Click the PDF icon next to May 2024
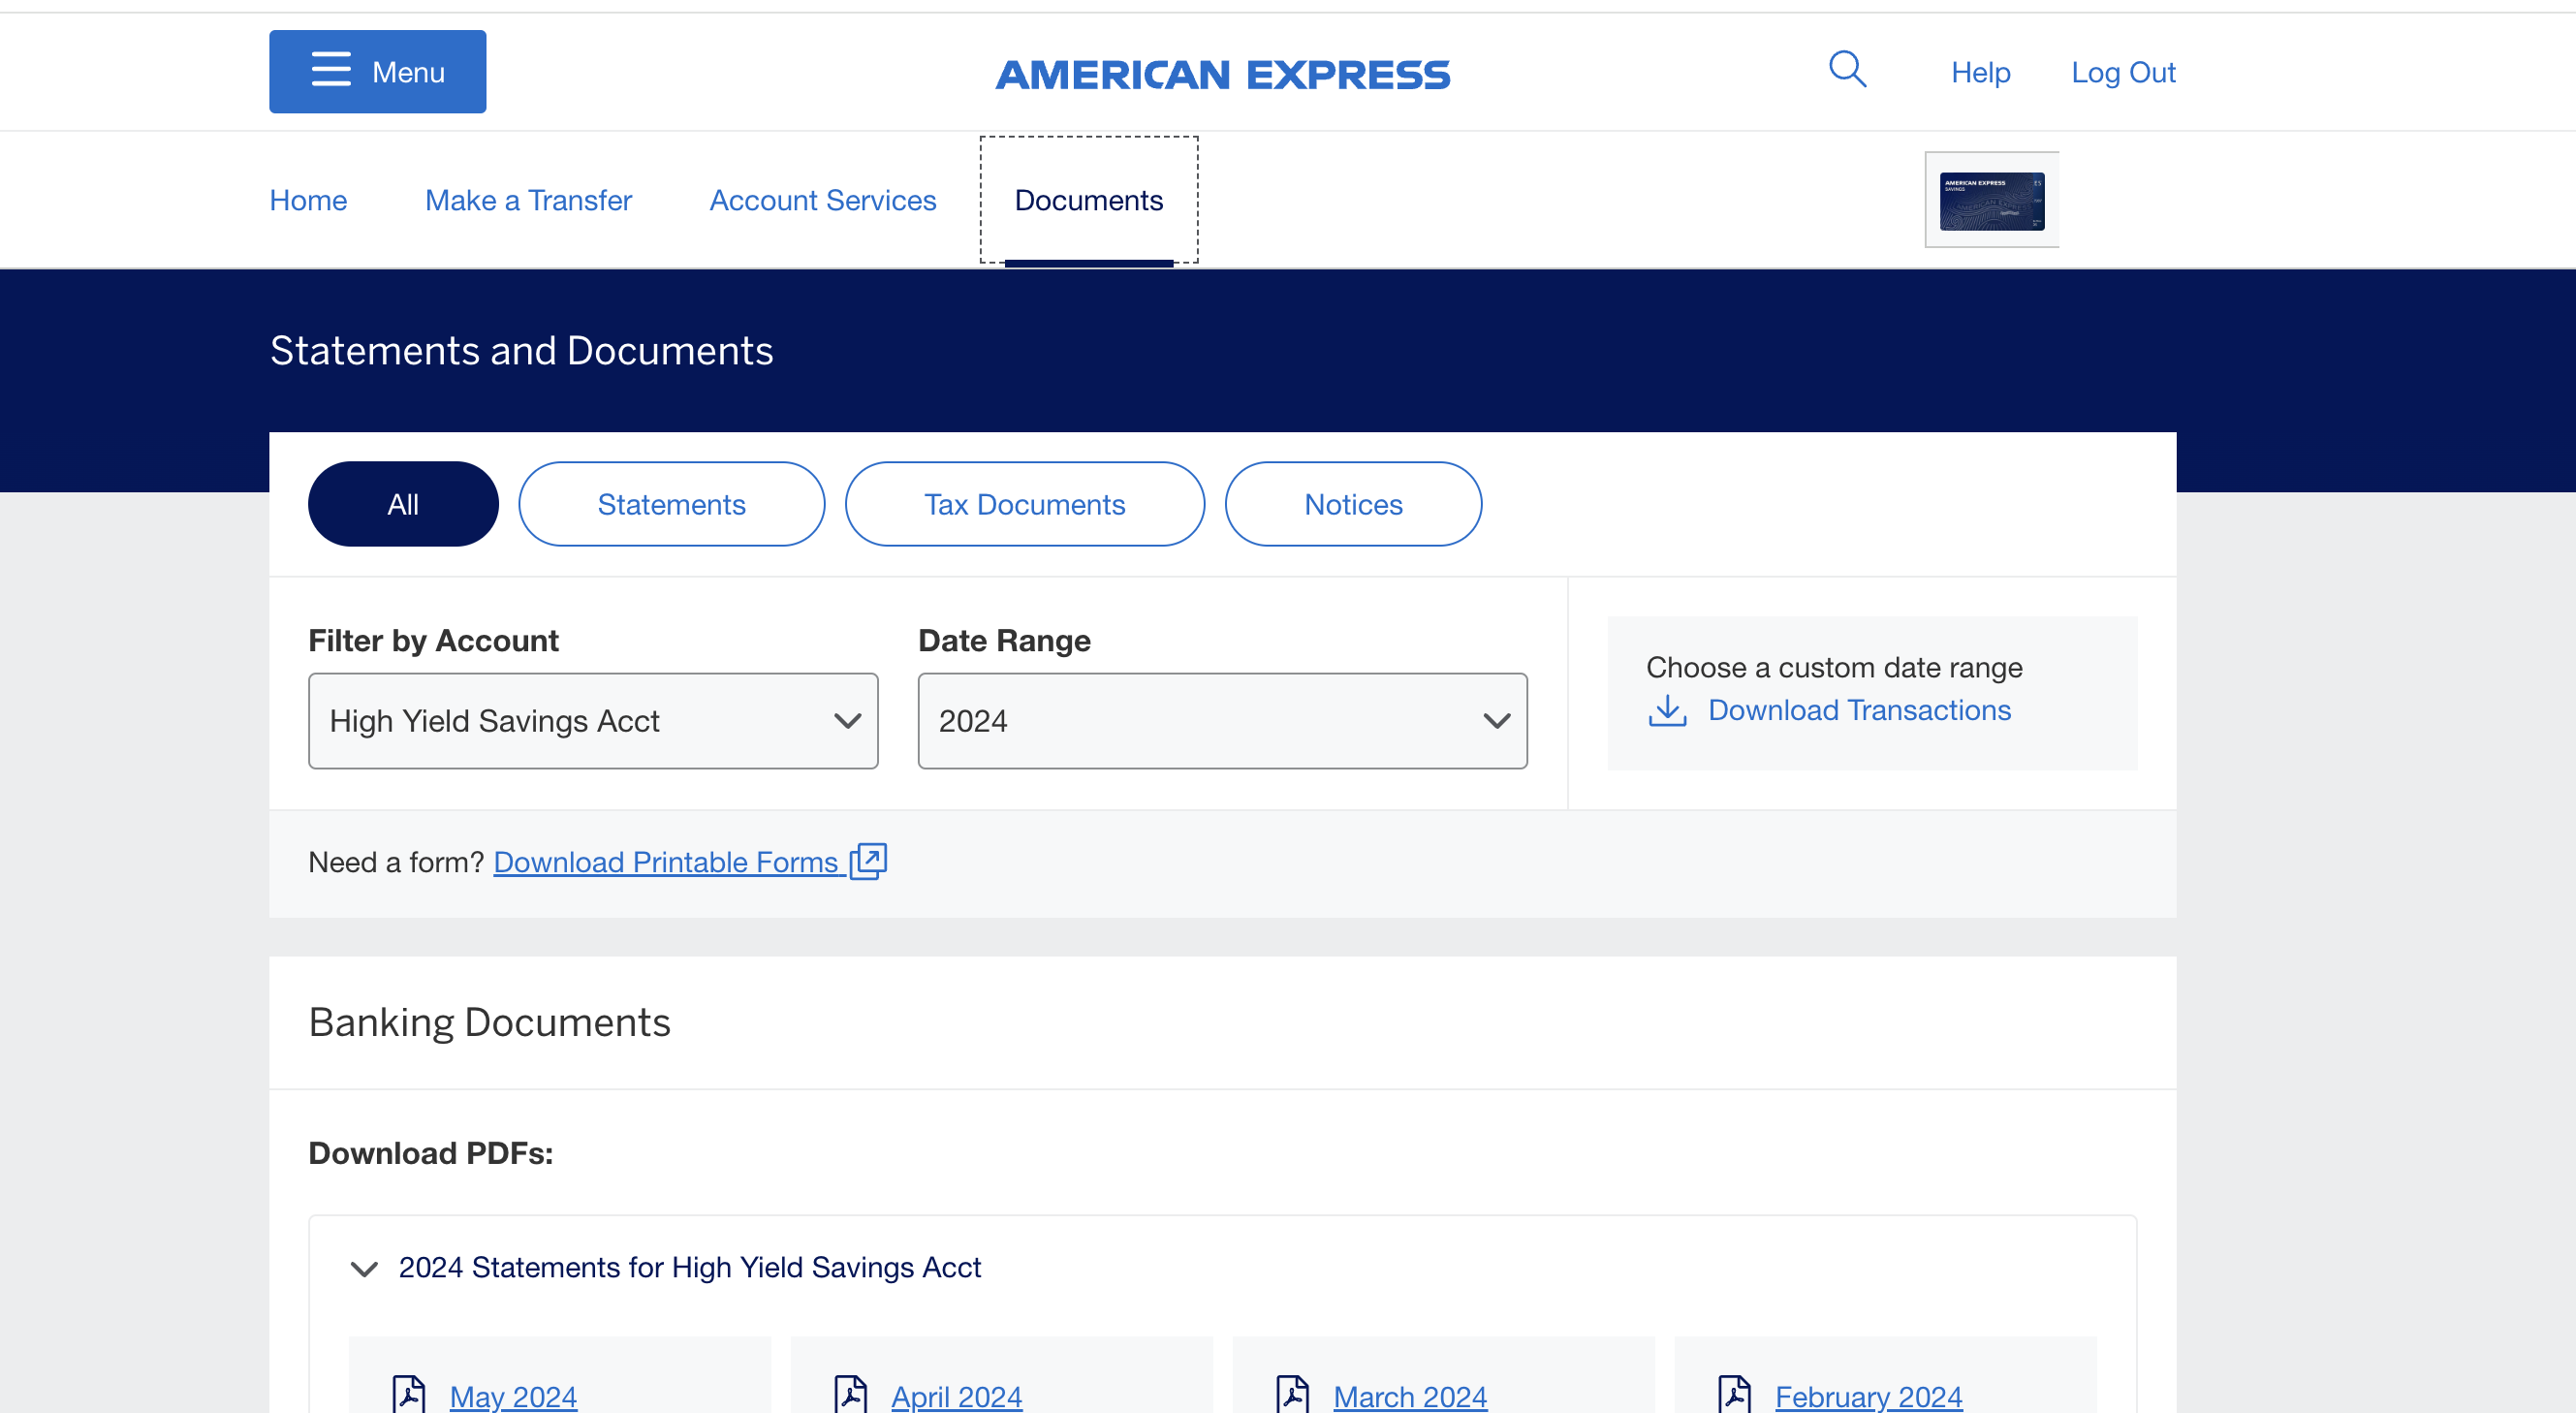Viewport: 2576px width, 1413px height. pyautogui.click(x=408, y=1394)
